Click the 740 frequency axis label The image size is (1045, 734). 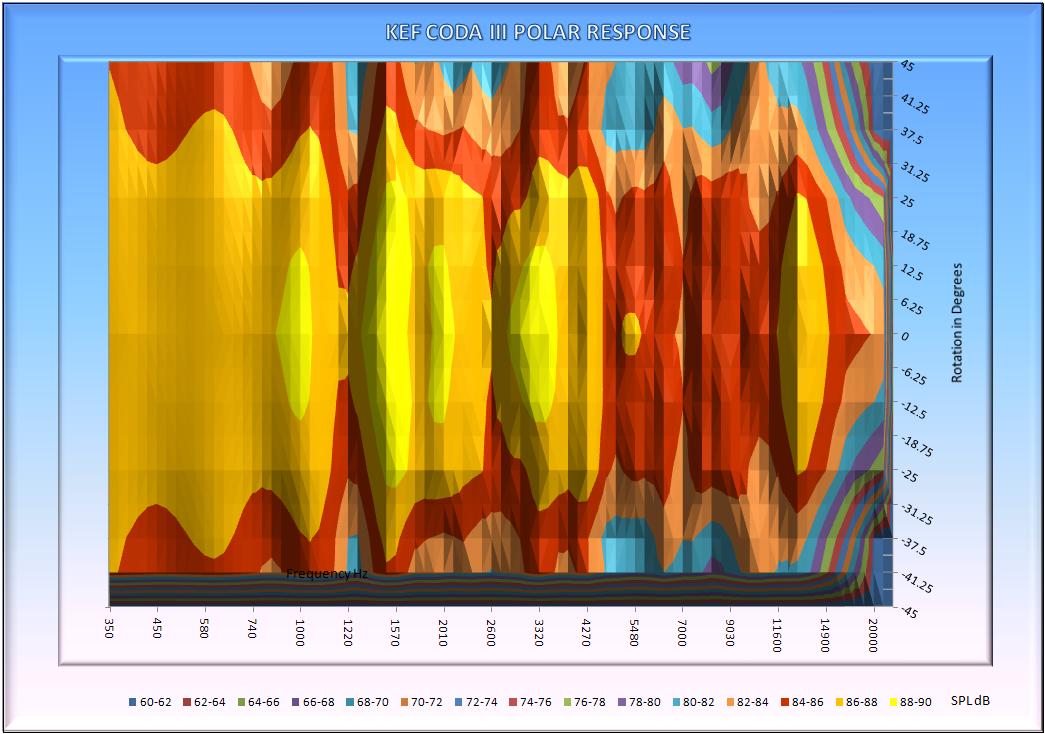252,627
